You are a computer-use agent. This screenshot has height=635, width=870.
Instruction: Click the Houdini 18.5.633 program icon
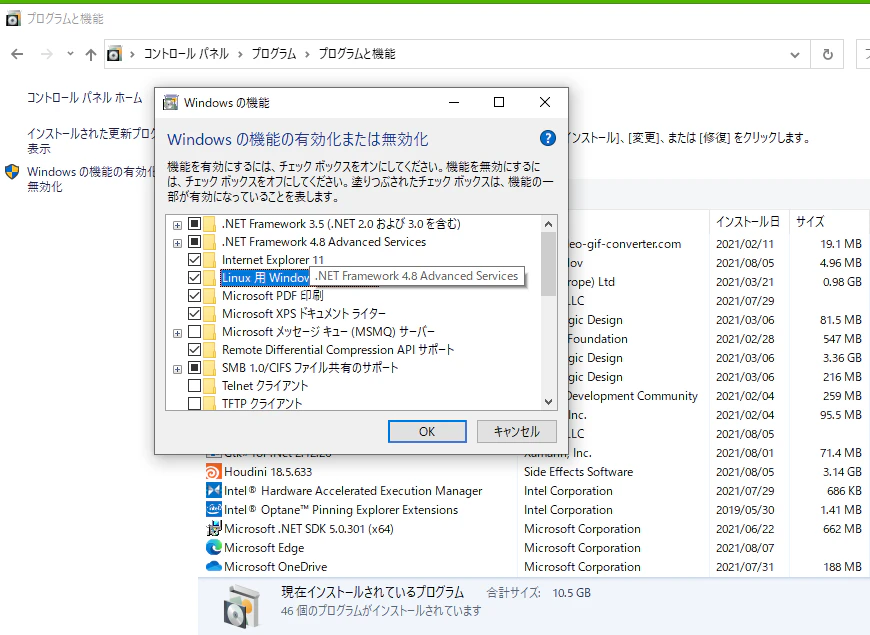pyautogui.click(x=214, y=472)
